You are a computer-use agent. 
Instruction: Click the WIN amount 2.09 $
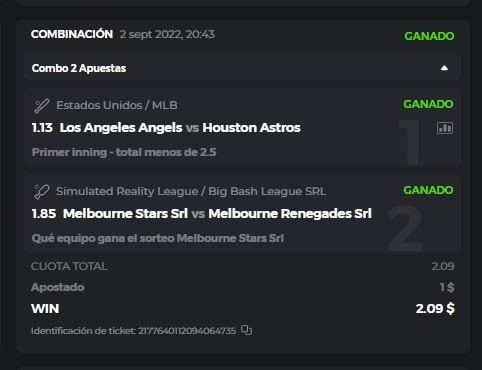pos(435,309)
